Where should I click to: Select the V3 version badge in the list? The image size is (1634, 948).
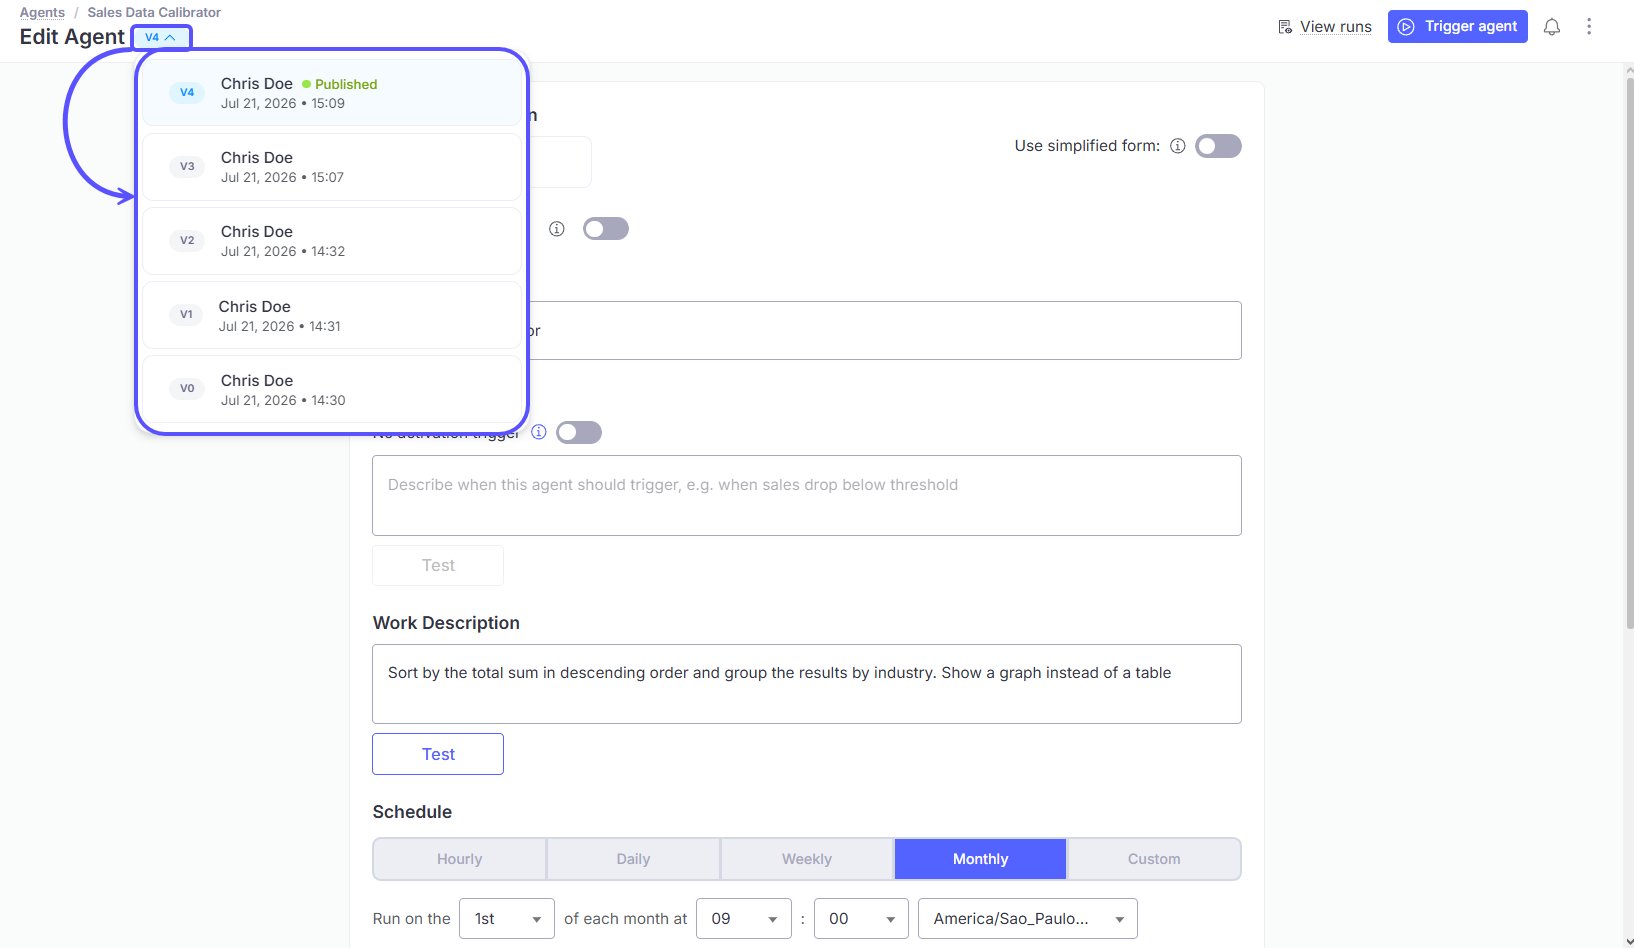tap(187, 166)
